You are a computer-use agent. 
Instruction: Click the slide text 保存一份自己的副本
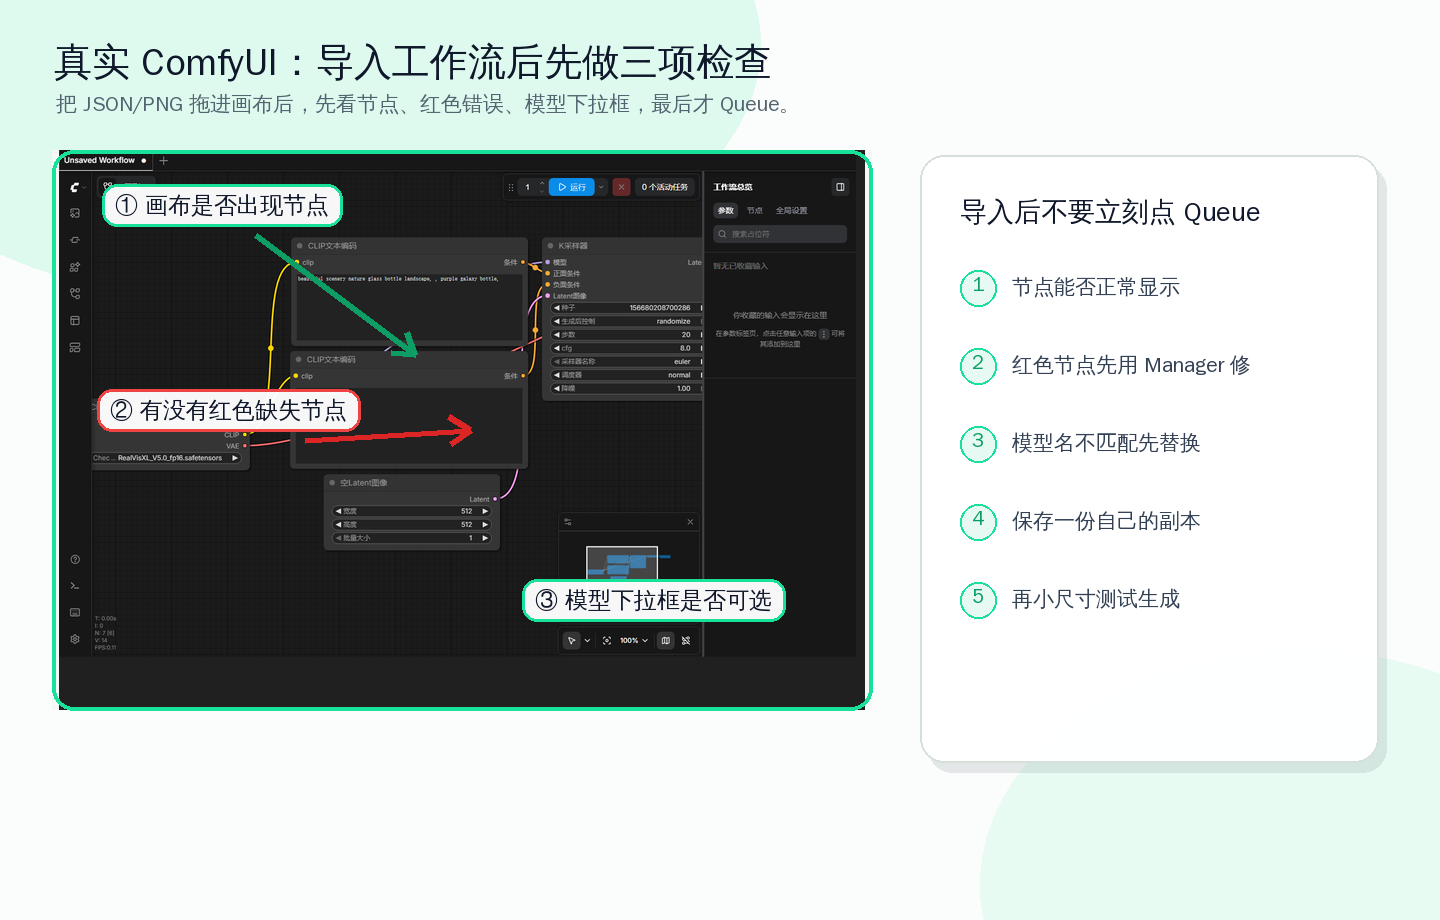pos(1106,521)
